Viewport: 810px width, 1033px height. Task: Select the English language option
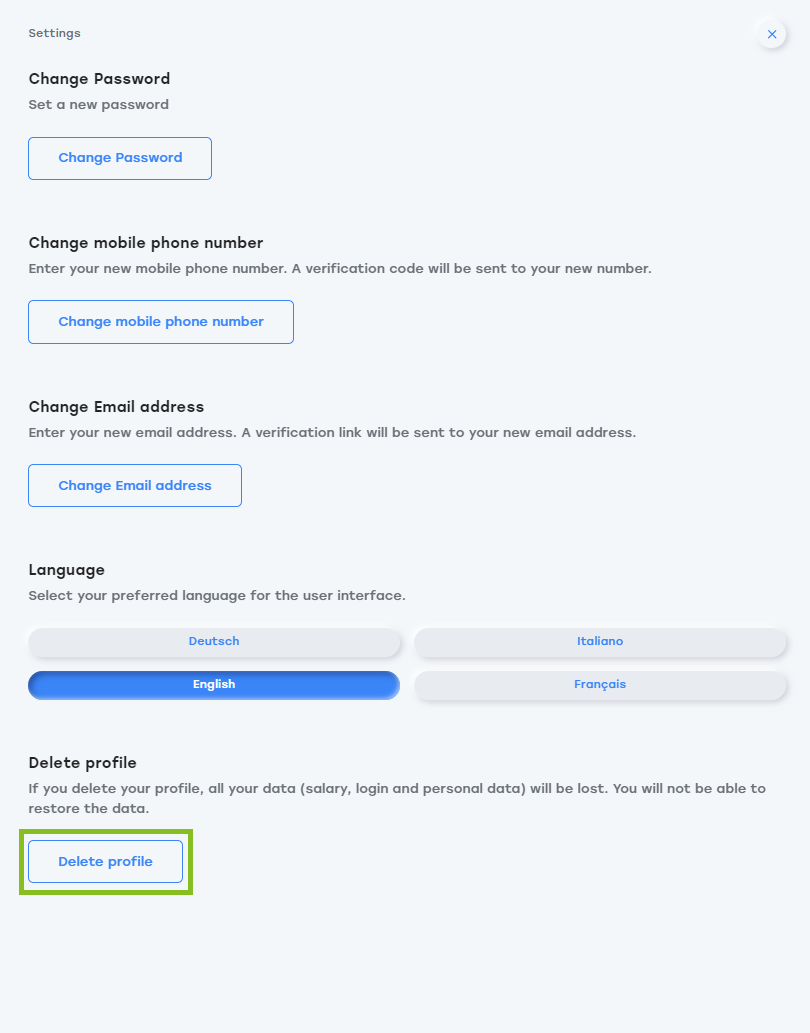click(214, 685)
